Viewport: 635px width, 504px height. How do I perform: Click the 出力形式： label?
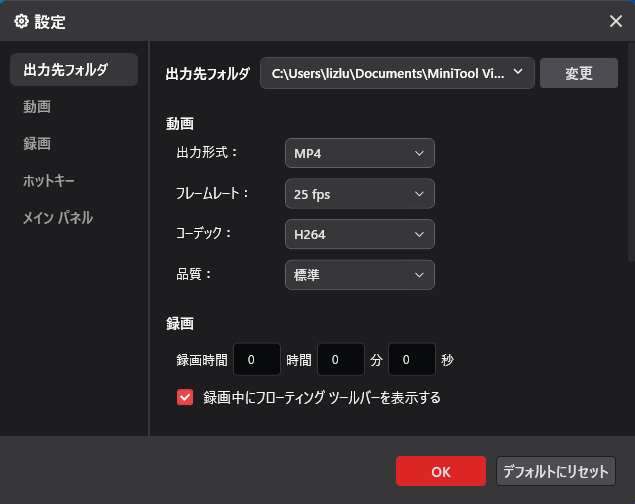pyautogui.click(x=207, y=153)
